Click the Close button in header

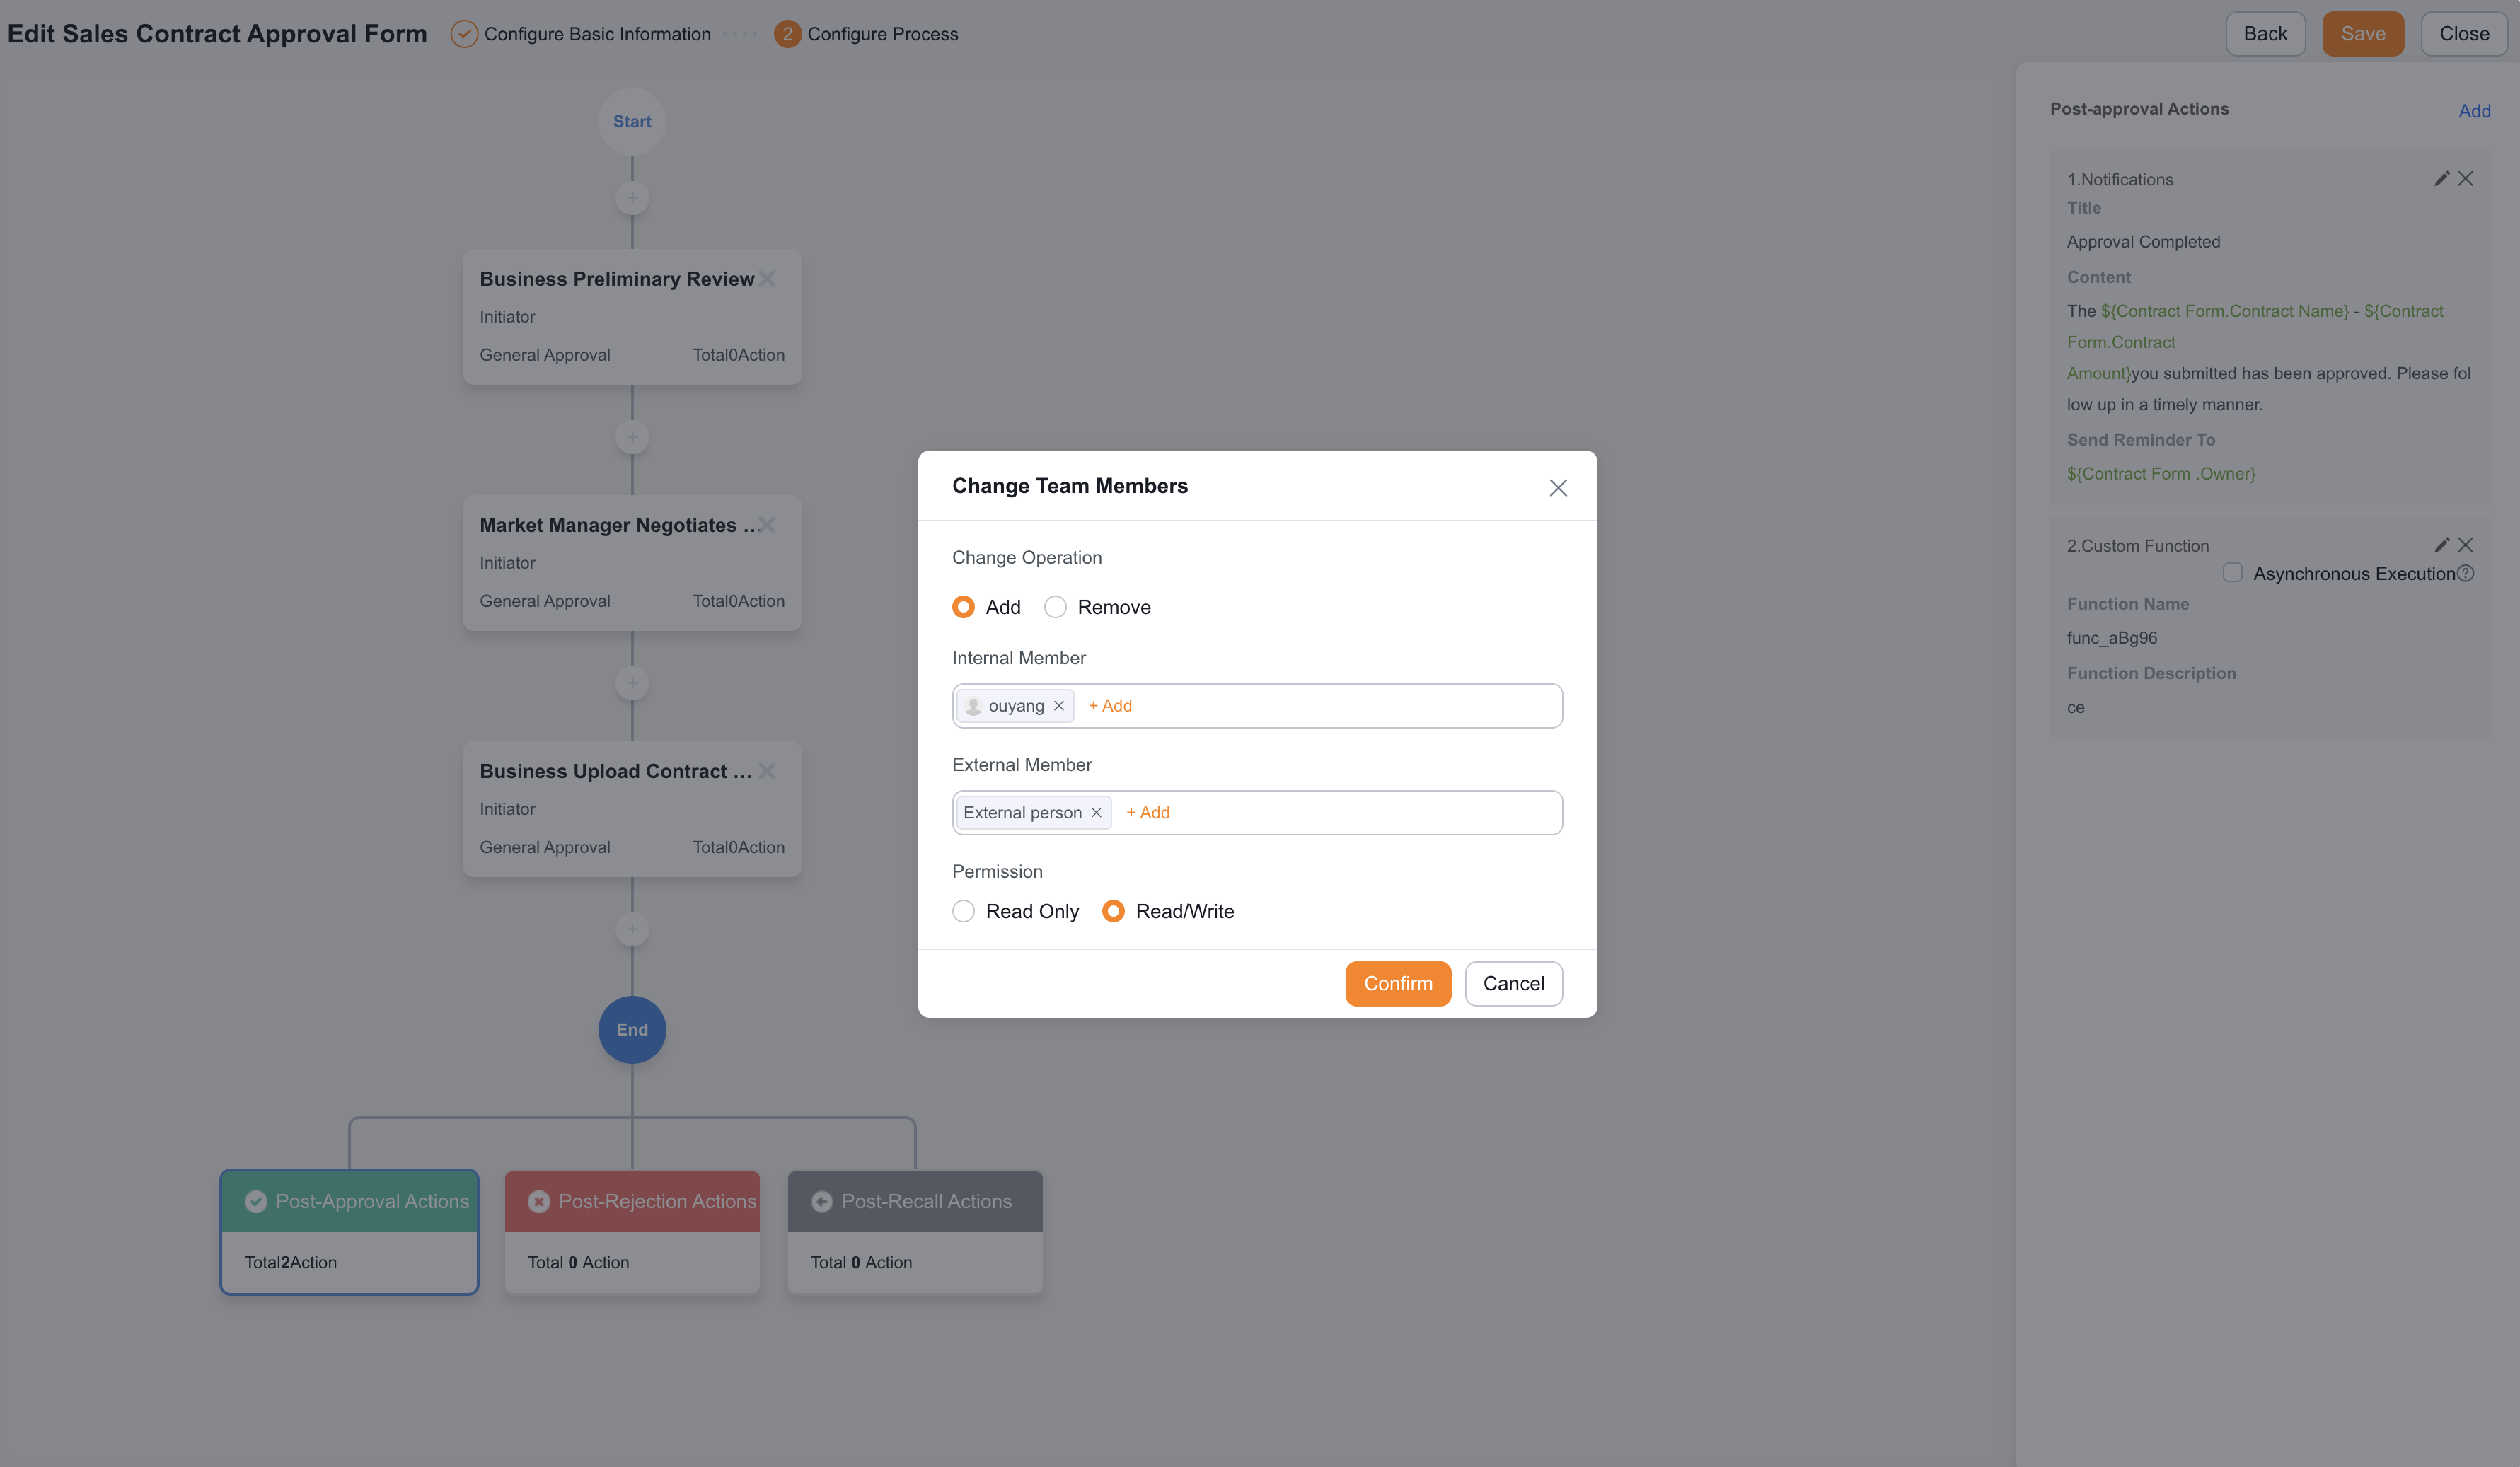tap(2464, 34)
